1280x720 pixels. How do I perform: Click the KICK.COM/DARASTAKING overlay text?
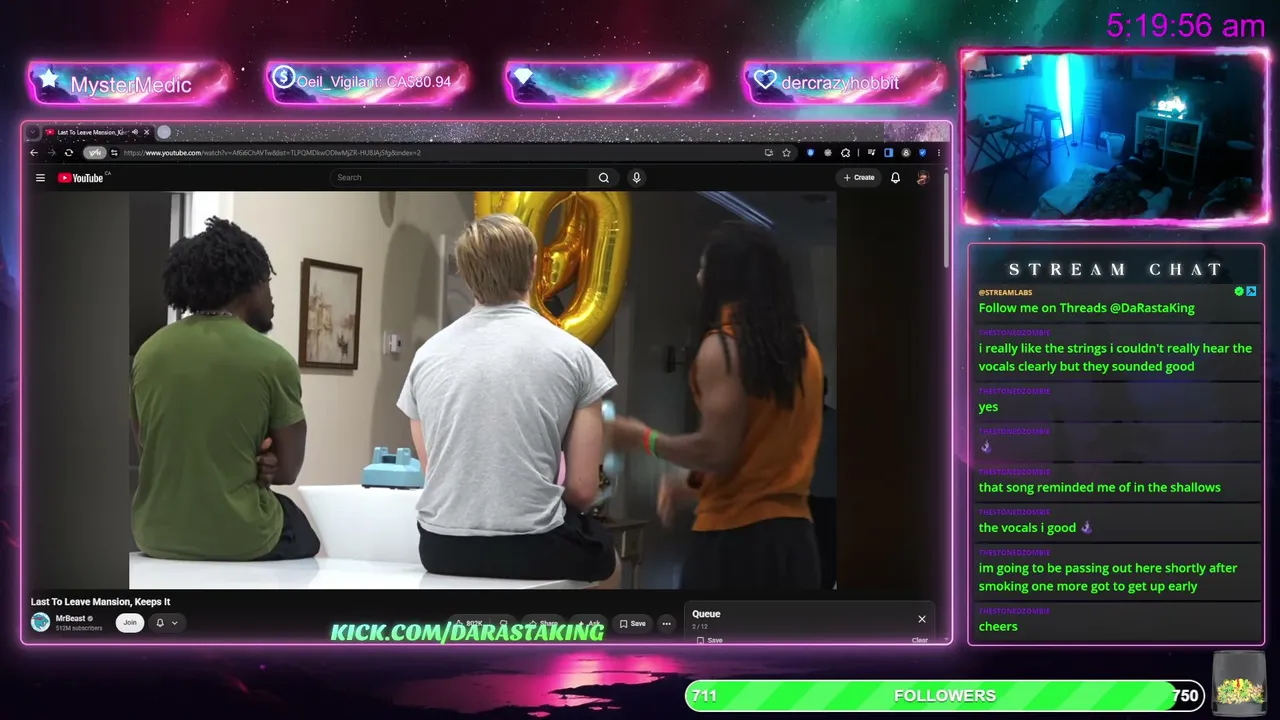[x=467, y=632]
